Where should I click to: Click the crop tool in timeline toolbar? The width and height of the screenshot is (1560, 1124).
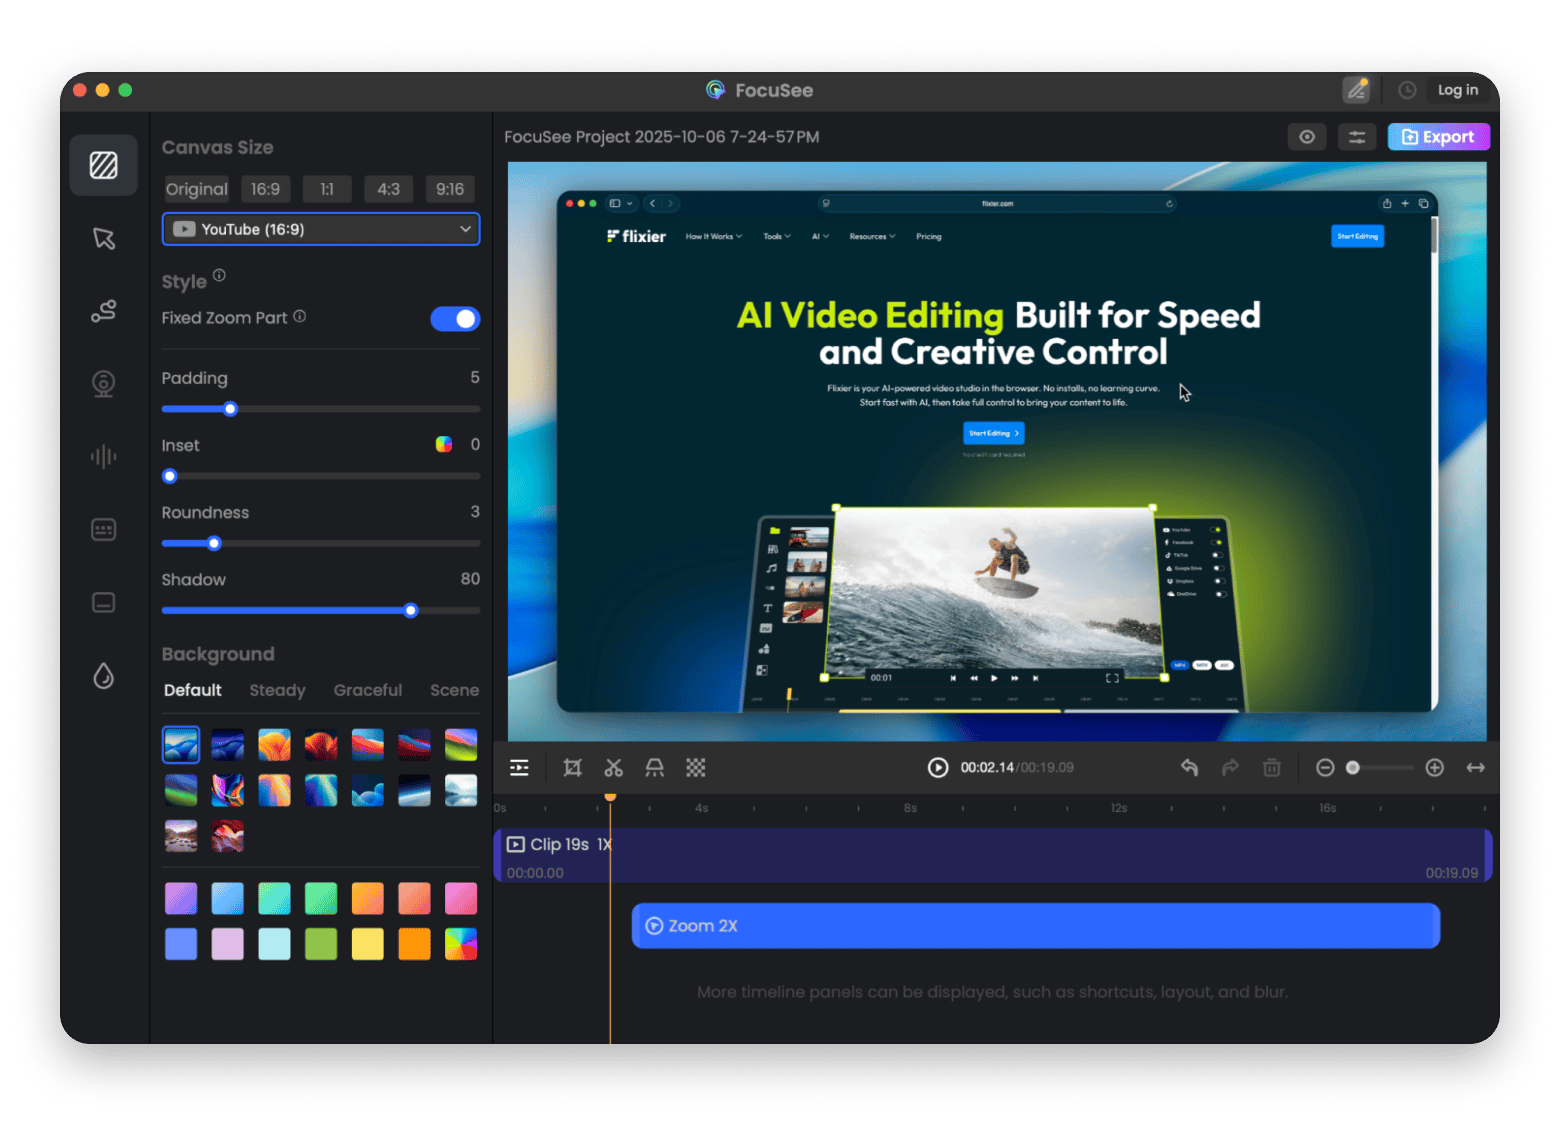pyautogui.click(x=572, y=768)
